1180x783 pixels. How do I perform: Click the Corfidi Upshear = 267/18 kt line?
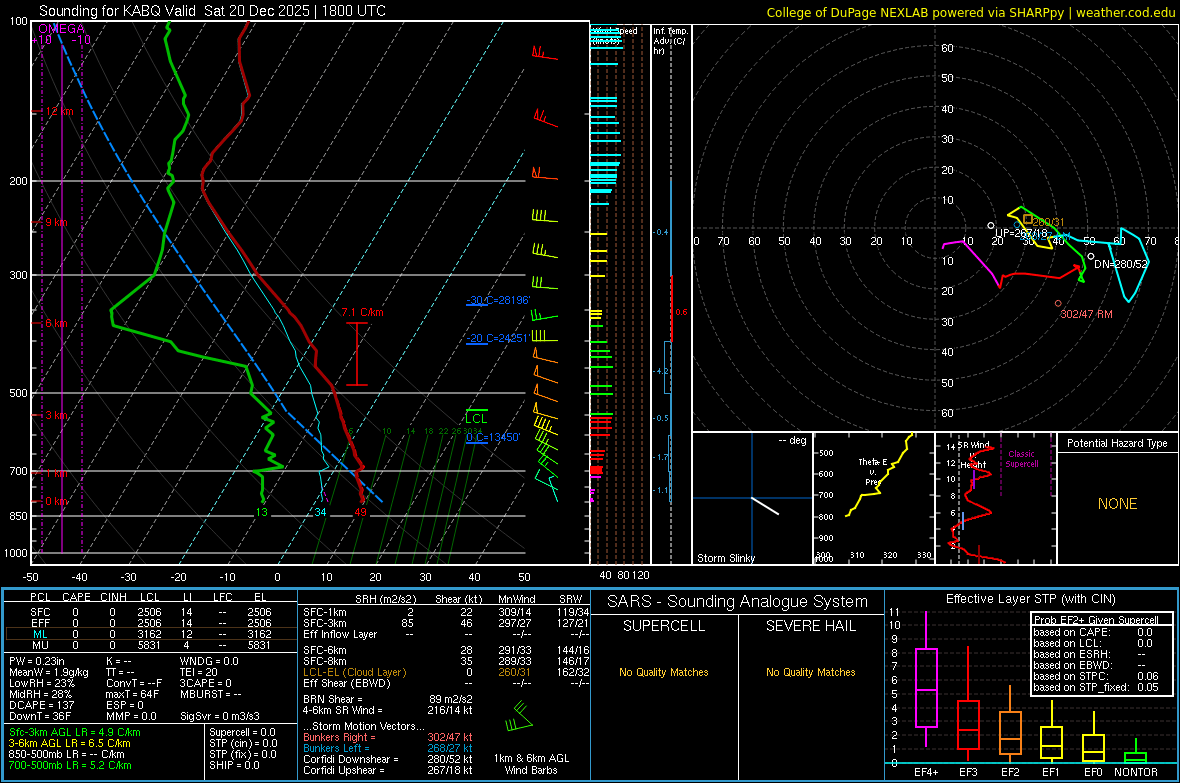pos(388,770)
